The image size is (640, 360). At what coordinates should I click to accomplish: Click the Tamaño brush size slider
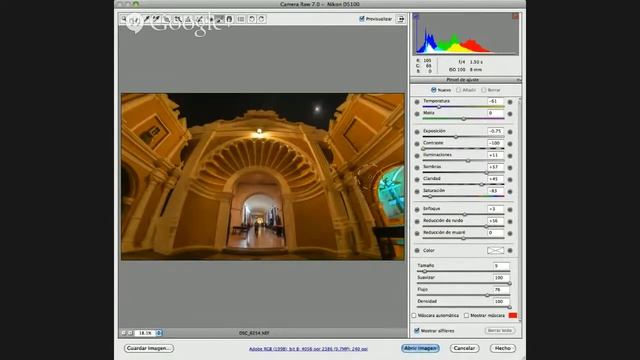coord(463,271)
